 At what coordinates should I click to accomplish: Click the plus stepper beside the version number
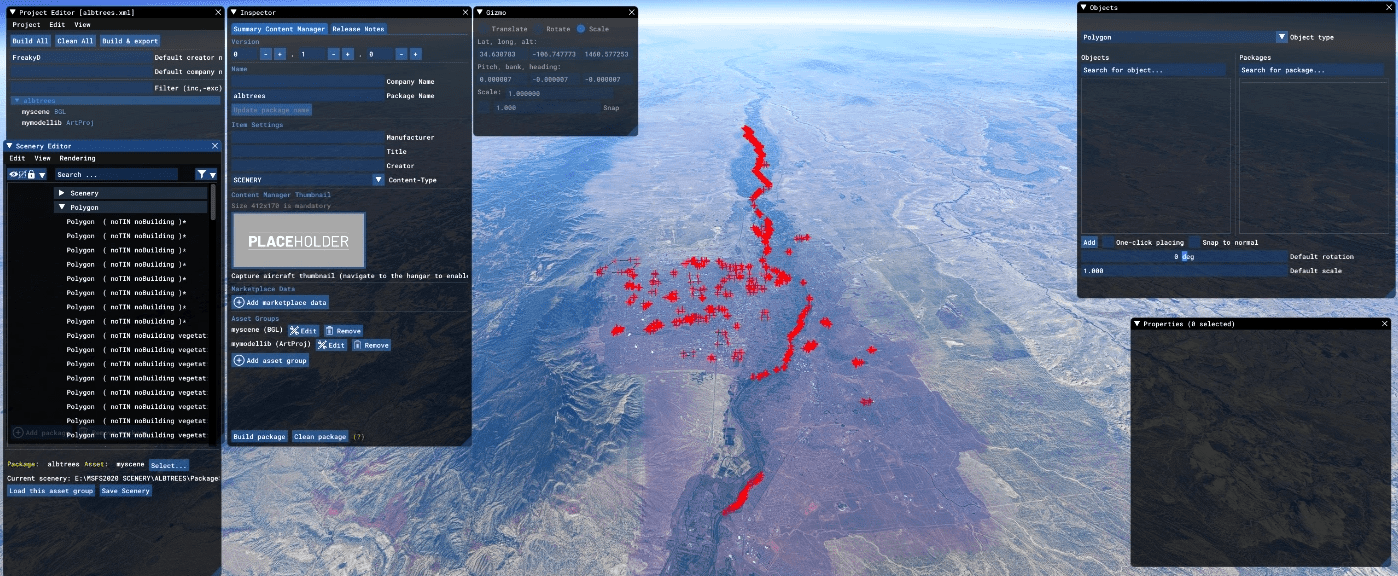[279, 54]
